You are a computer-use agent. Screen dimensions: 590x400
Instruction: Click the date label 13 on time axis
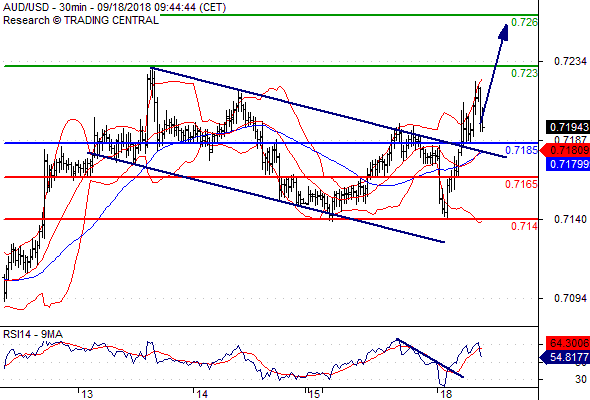click(x=87, y=394)
